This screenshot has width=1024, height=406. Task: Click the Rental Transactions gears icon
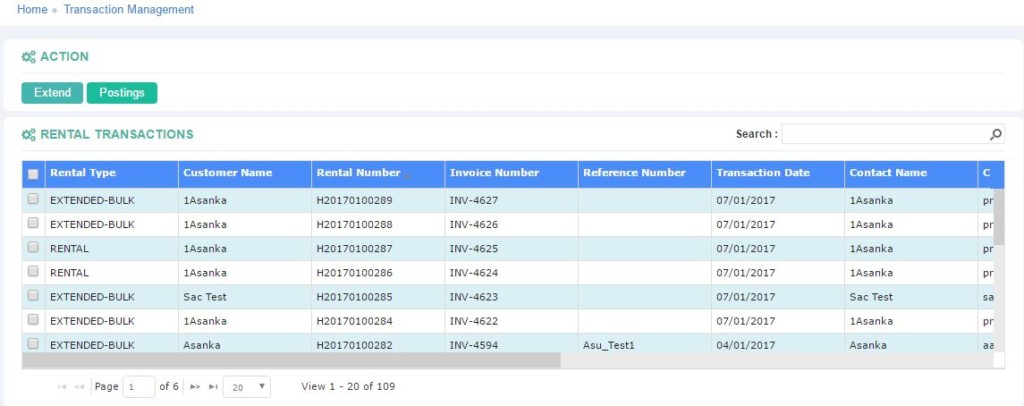28,134
